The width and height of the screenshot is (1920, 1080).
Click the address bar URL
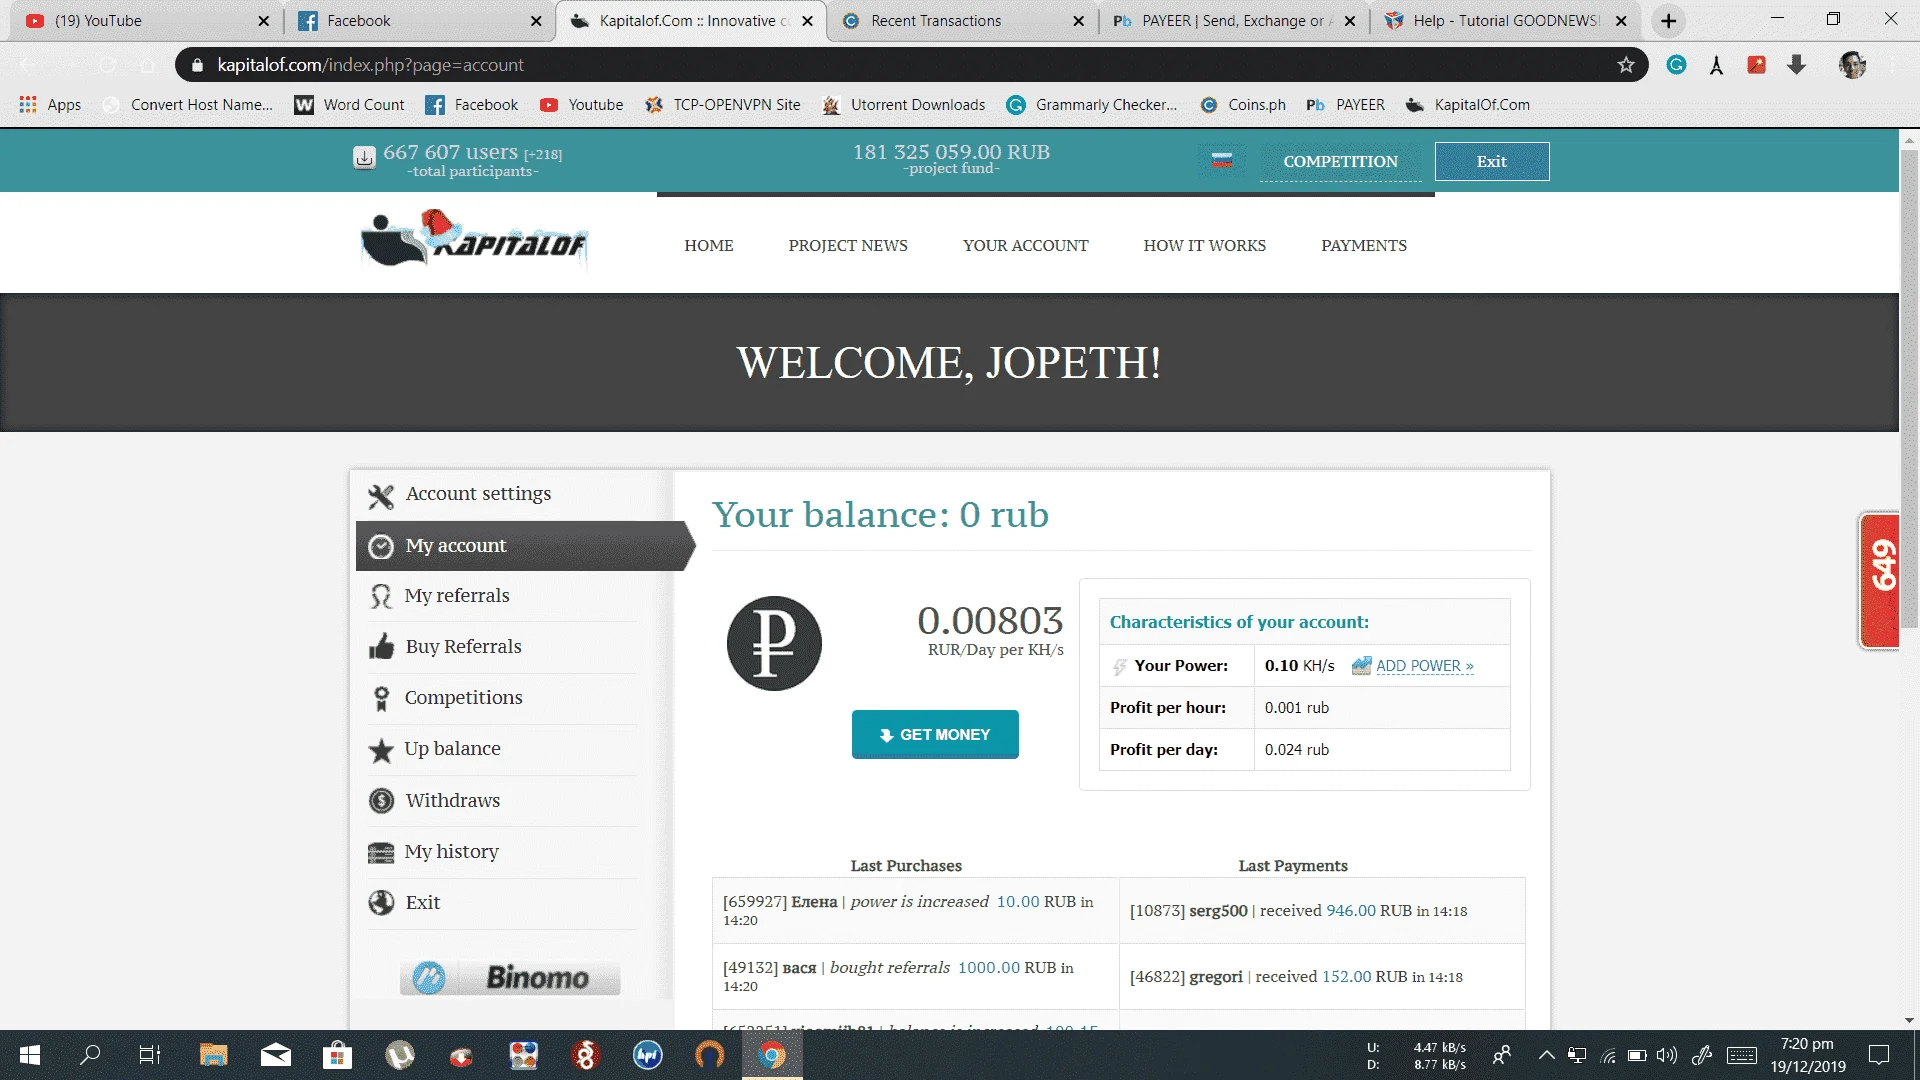[x=370, y=65]
